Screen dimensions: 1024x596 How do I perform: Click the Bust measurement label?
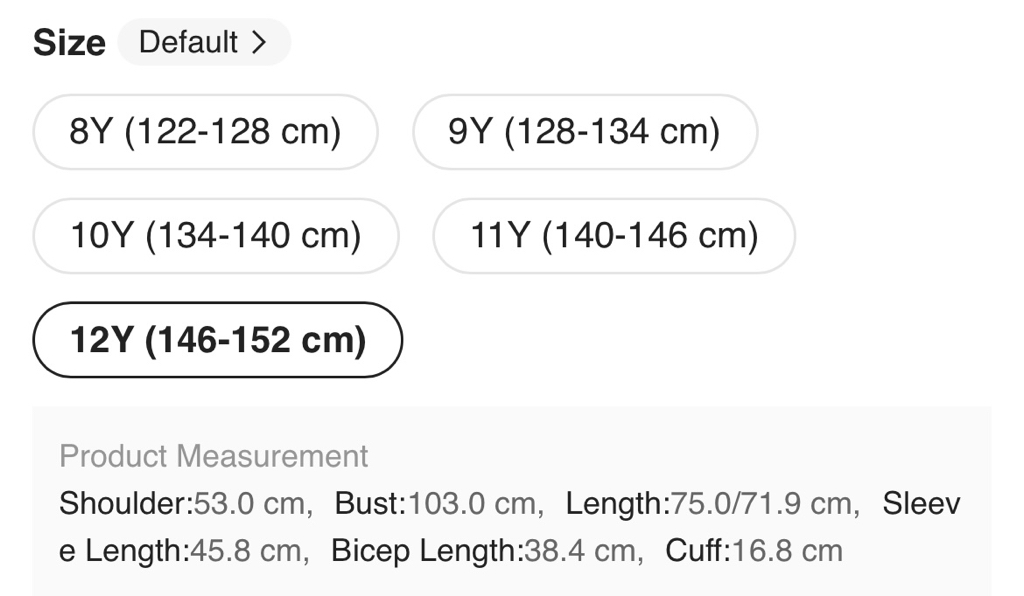point(367,503)
